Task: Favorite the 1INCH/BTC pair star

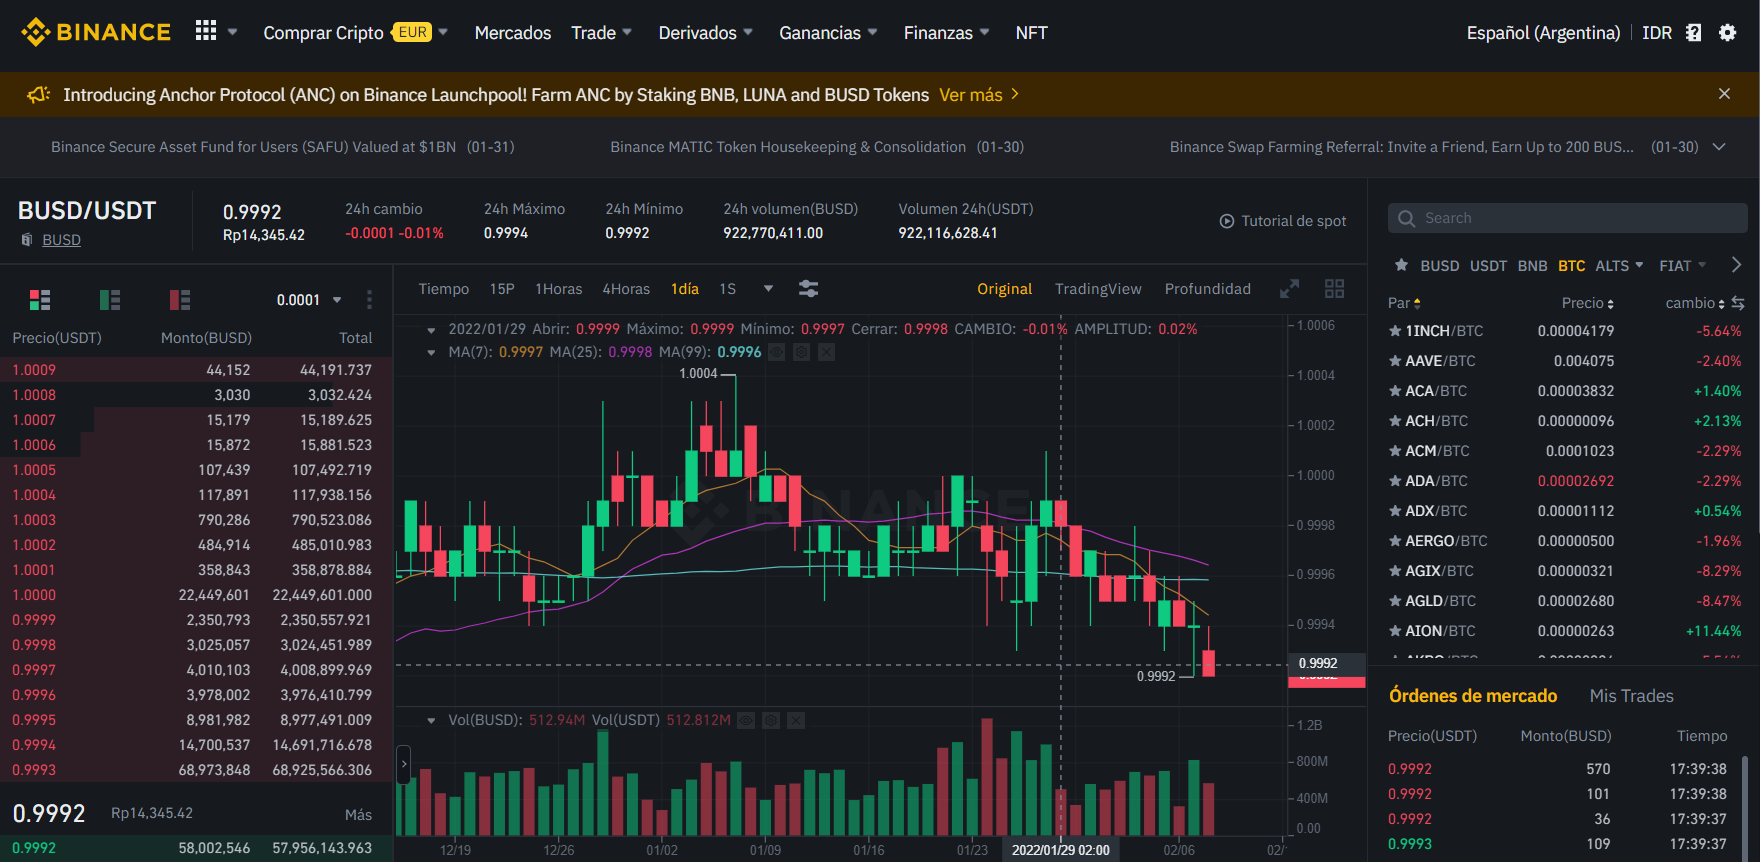Action: pos(1395,331)
